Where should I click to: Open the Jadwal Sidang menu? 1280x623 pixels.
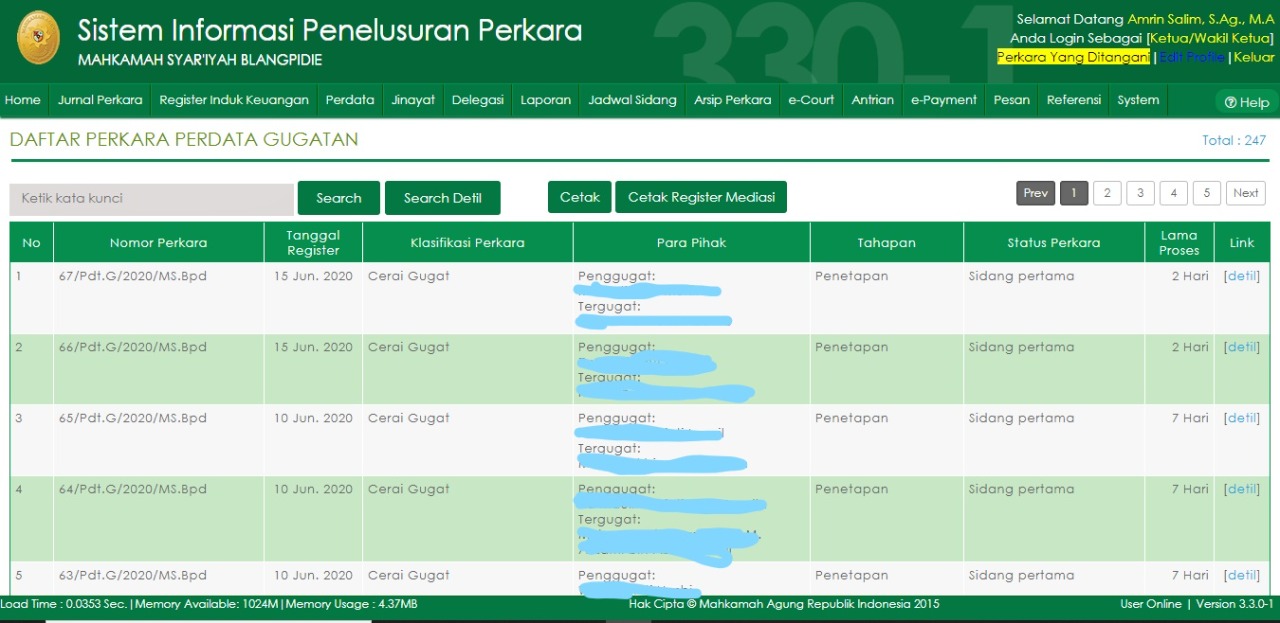click(x=632, y=100)
